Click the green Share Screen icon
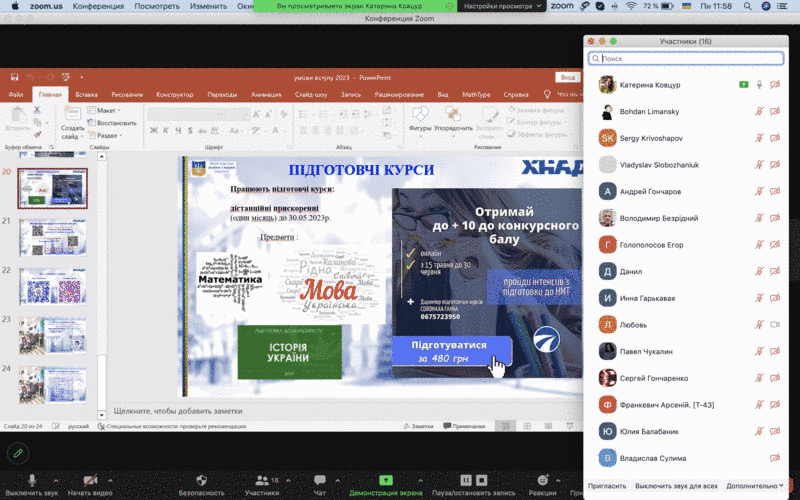The height and width of the screenshot is (500, 800). point(386,480)
